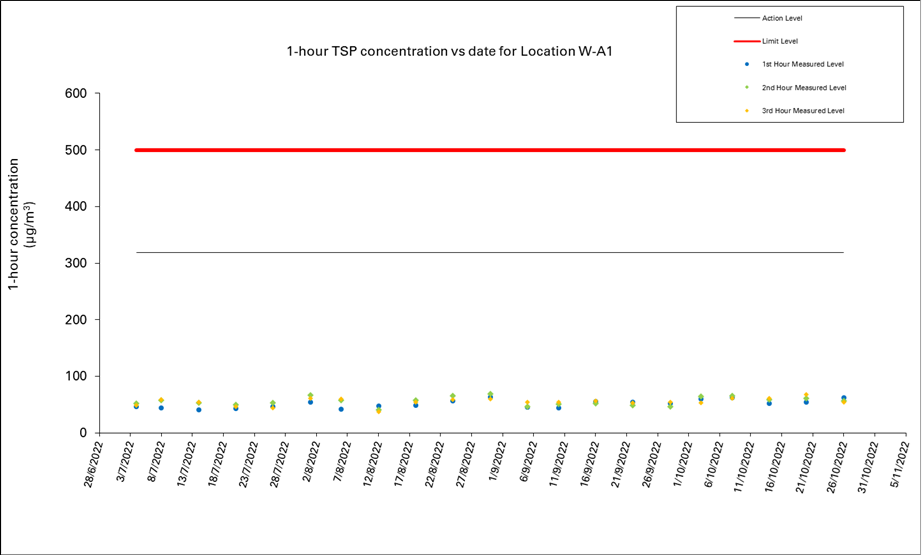
Task: Click the 500 y-axis label
Action: click(75, 150)
